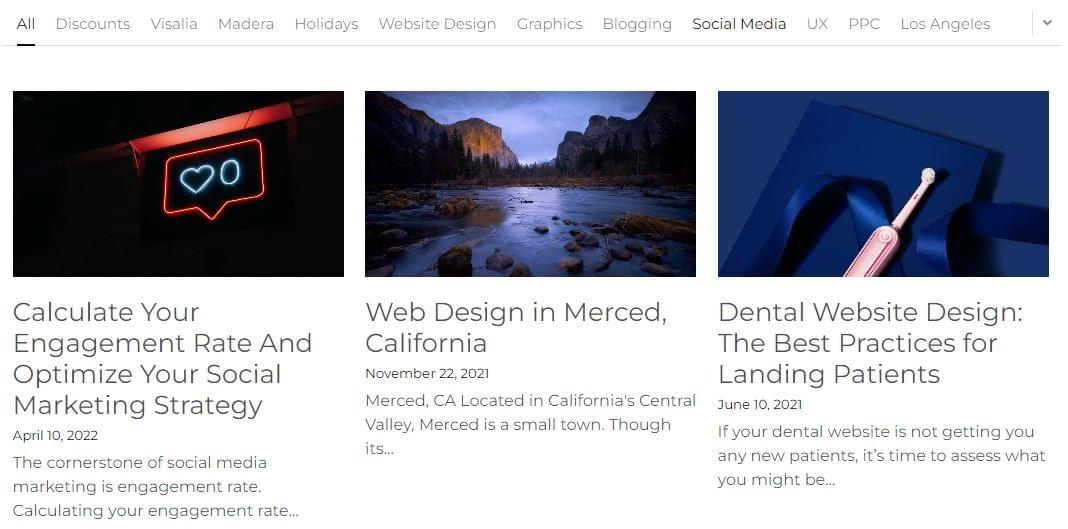
Task: Click the mountain river landscape thumbnail
Action: point(530,184)
